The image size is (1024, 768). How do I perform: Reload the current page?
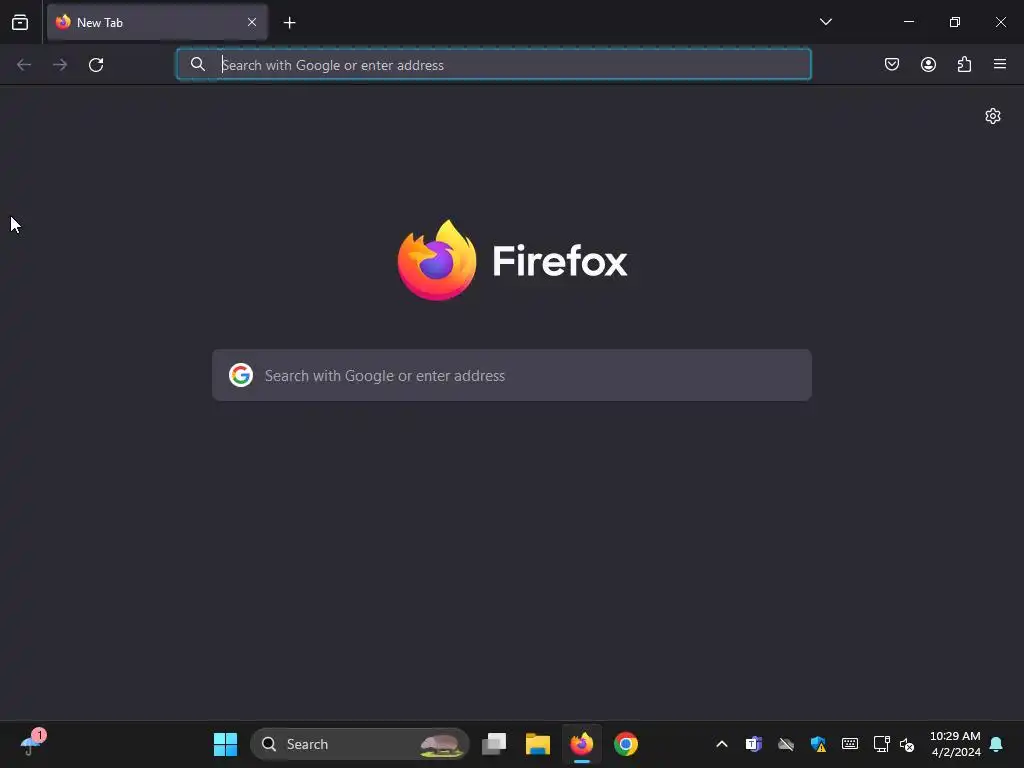coord(96,65)
